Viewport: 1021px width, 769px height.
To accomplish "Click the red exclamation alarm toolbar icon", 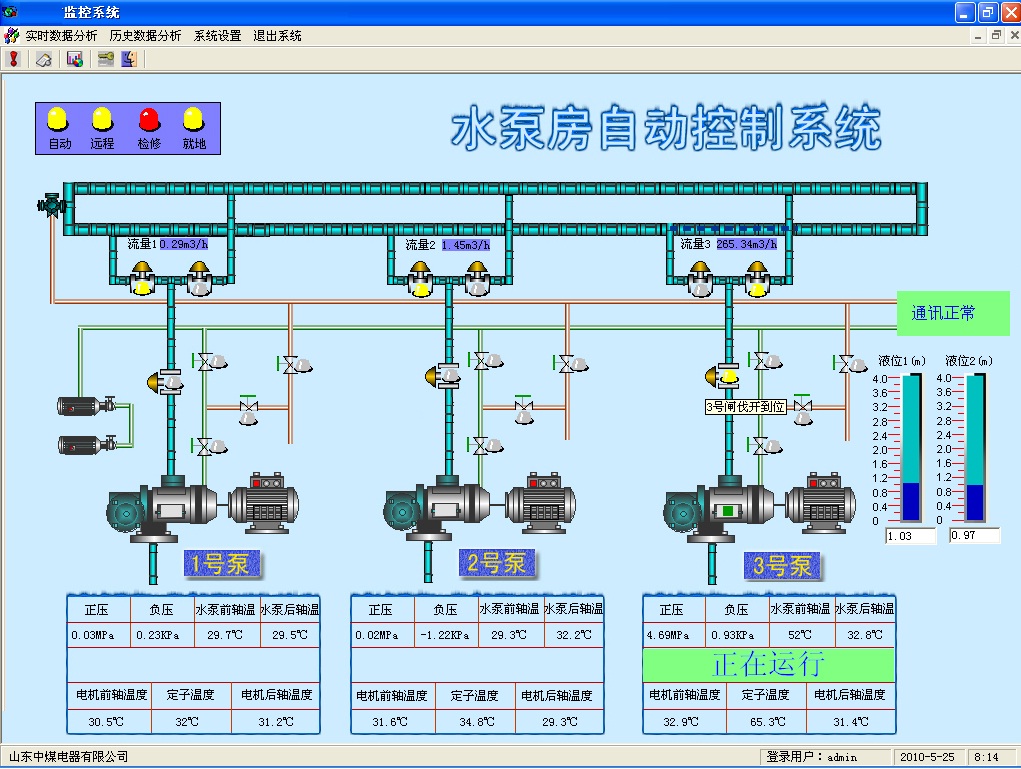I will 14,59.
